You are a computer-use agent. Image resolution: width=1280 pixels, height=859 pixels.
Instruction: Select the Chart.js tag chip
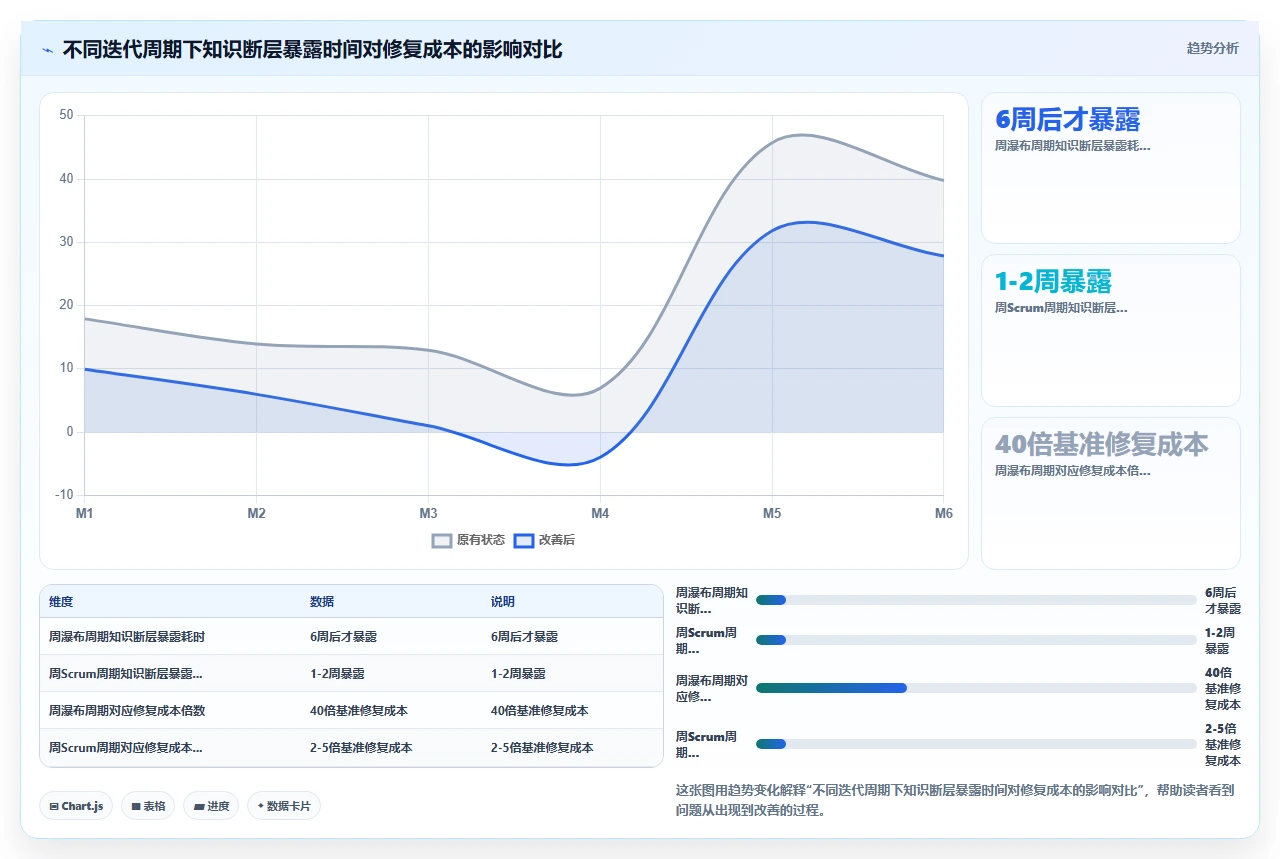76,806
